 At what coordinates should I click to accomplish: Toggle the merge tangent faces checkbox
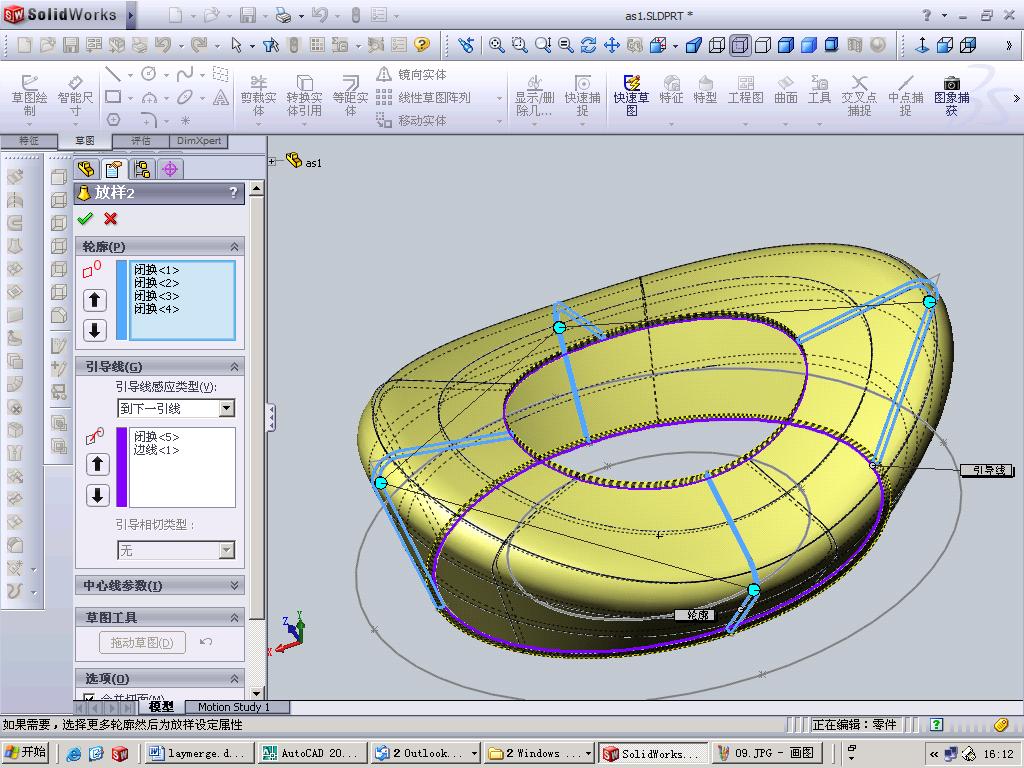click(x=89, y=697)
